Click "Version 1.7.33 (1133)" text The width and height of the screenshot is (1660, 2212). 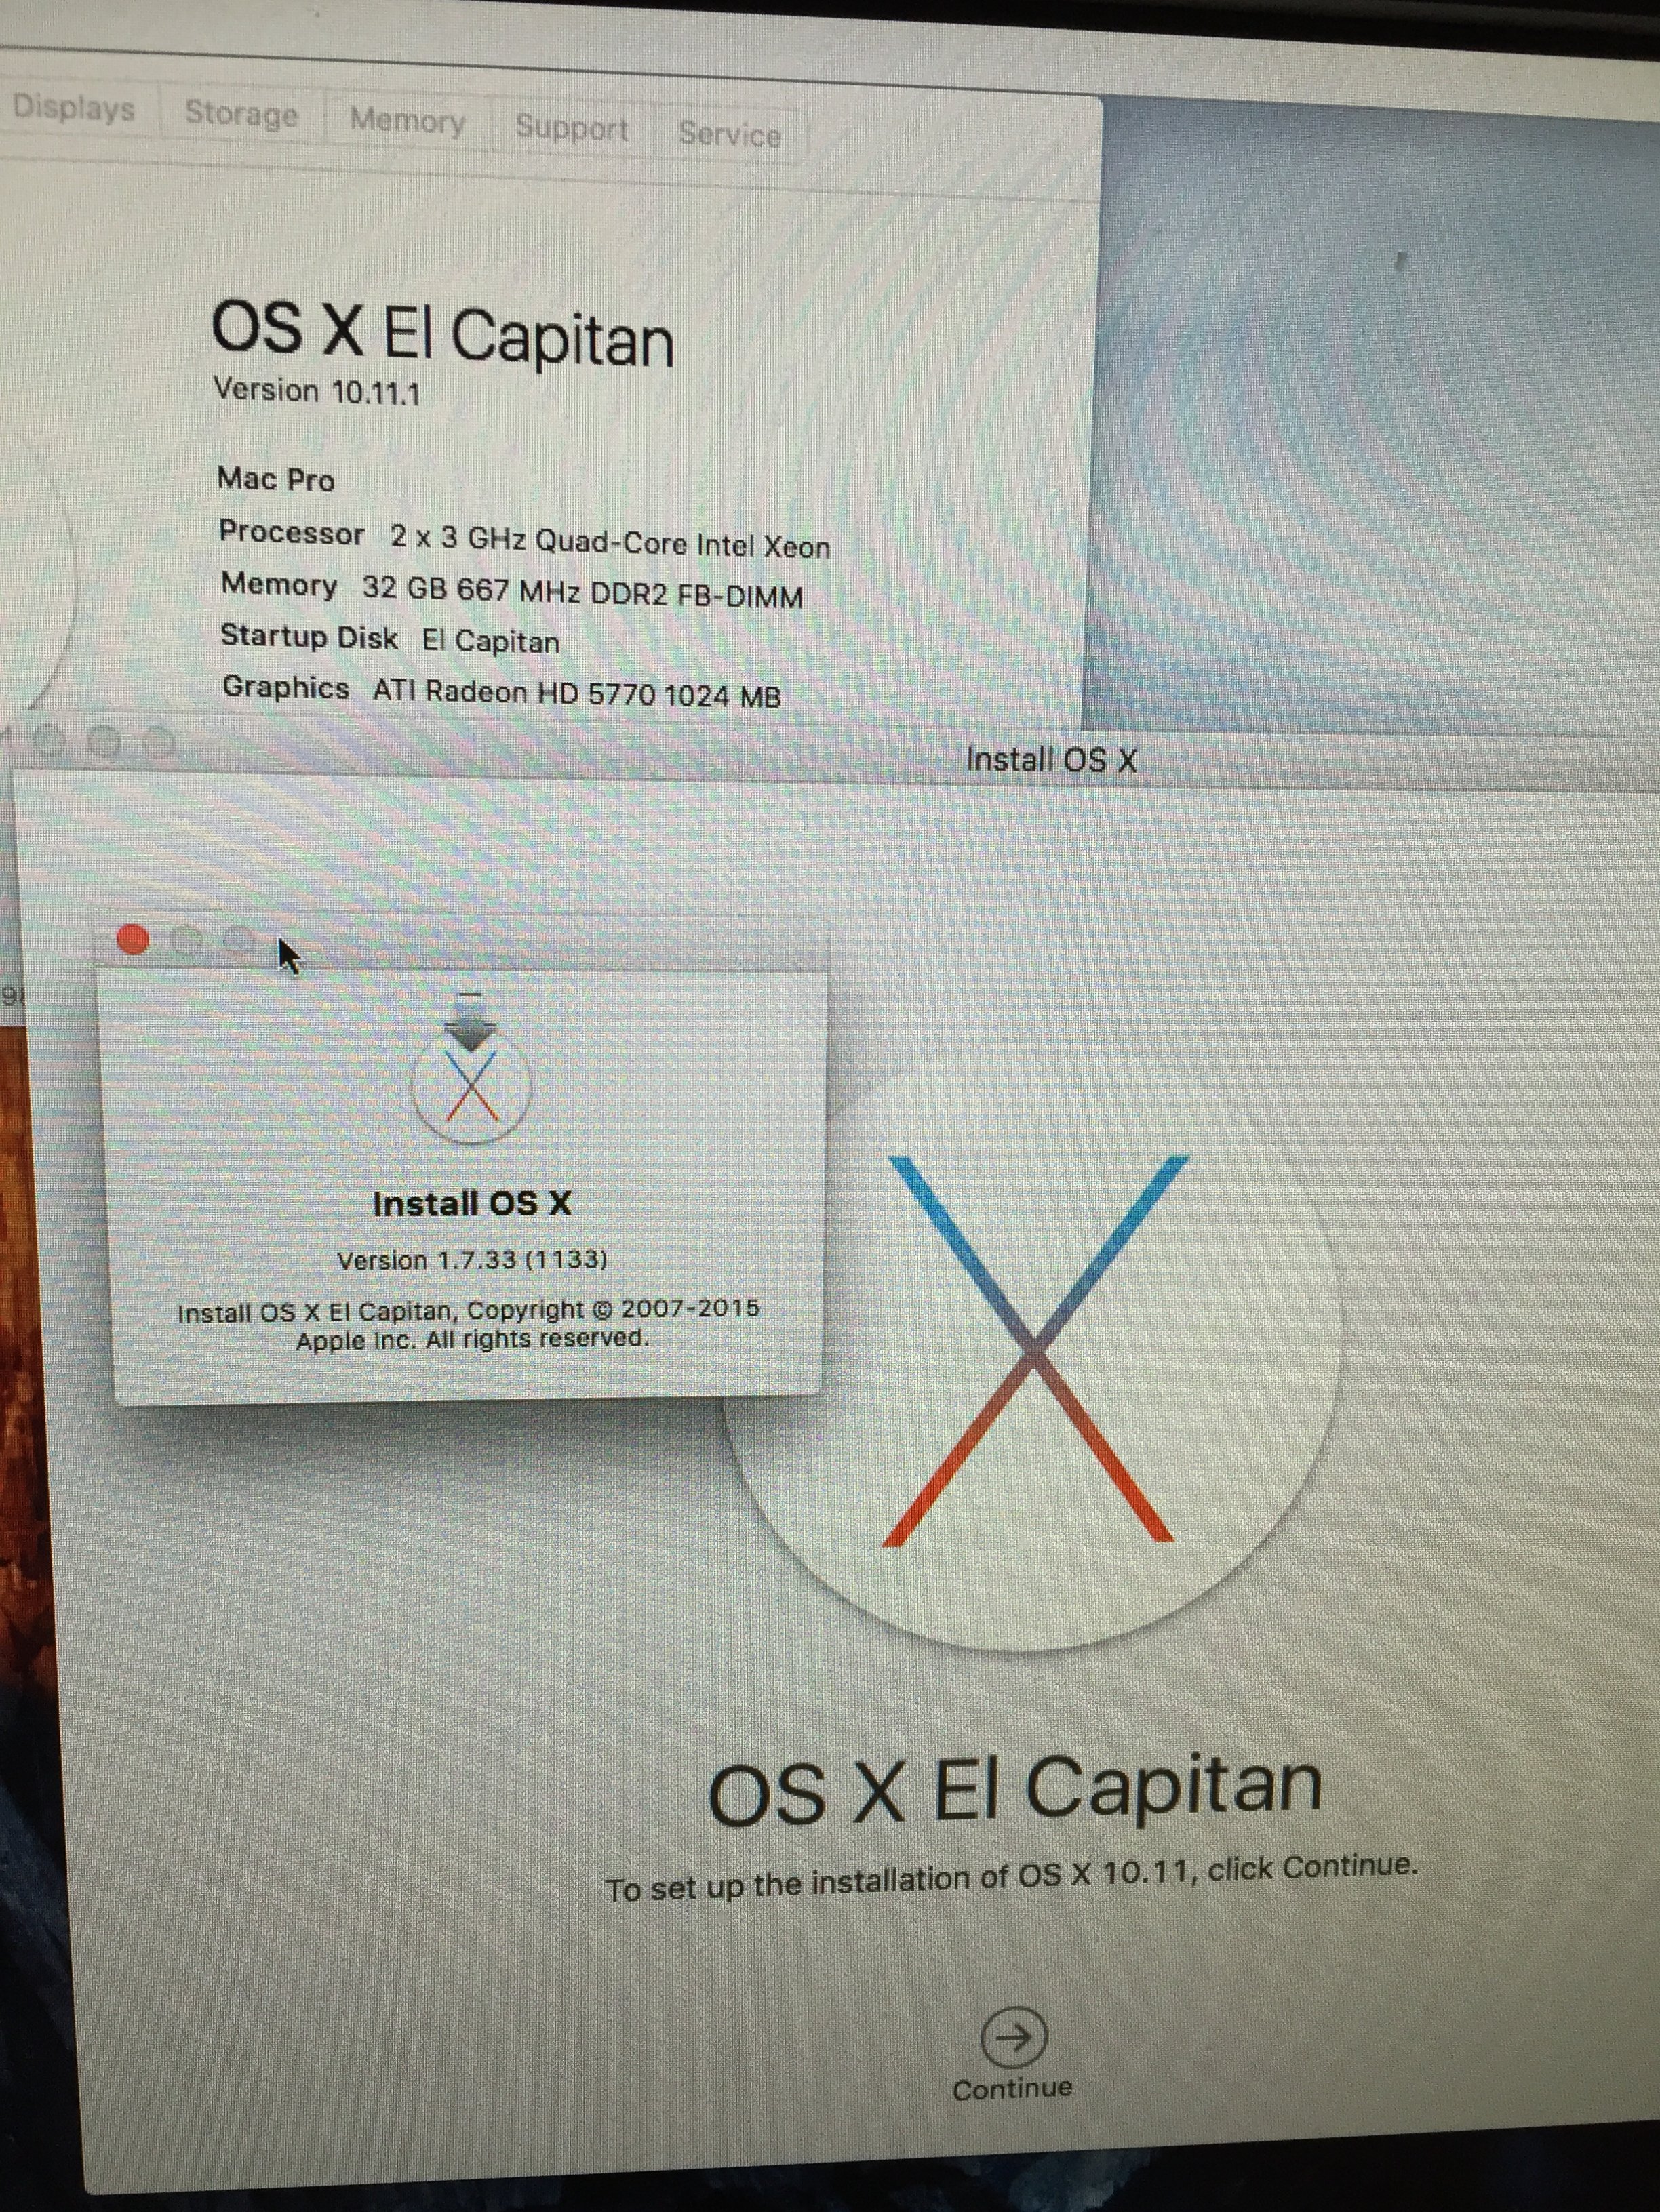click(472, 1259)
